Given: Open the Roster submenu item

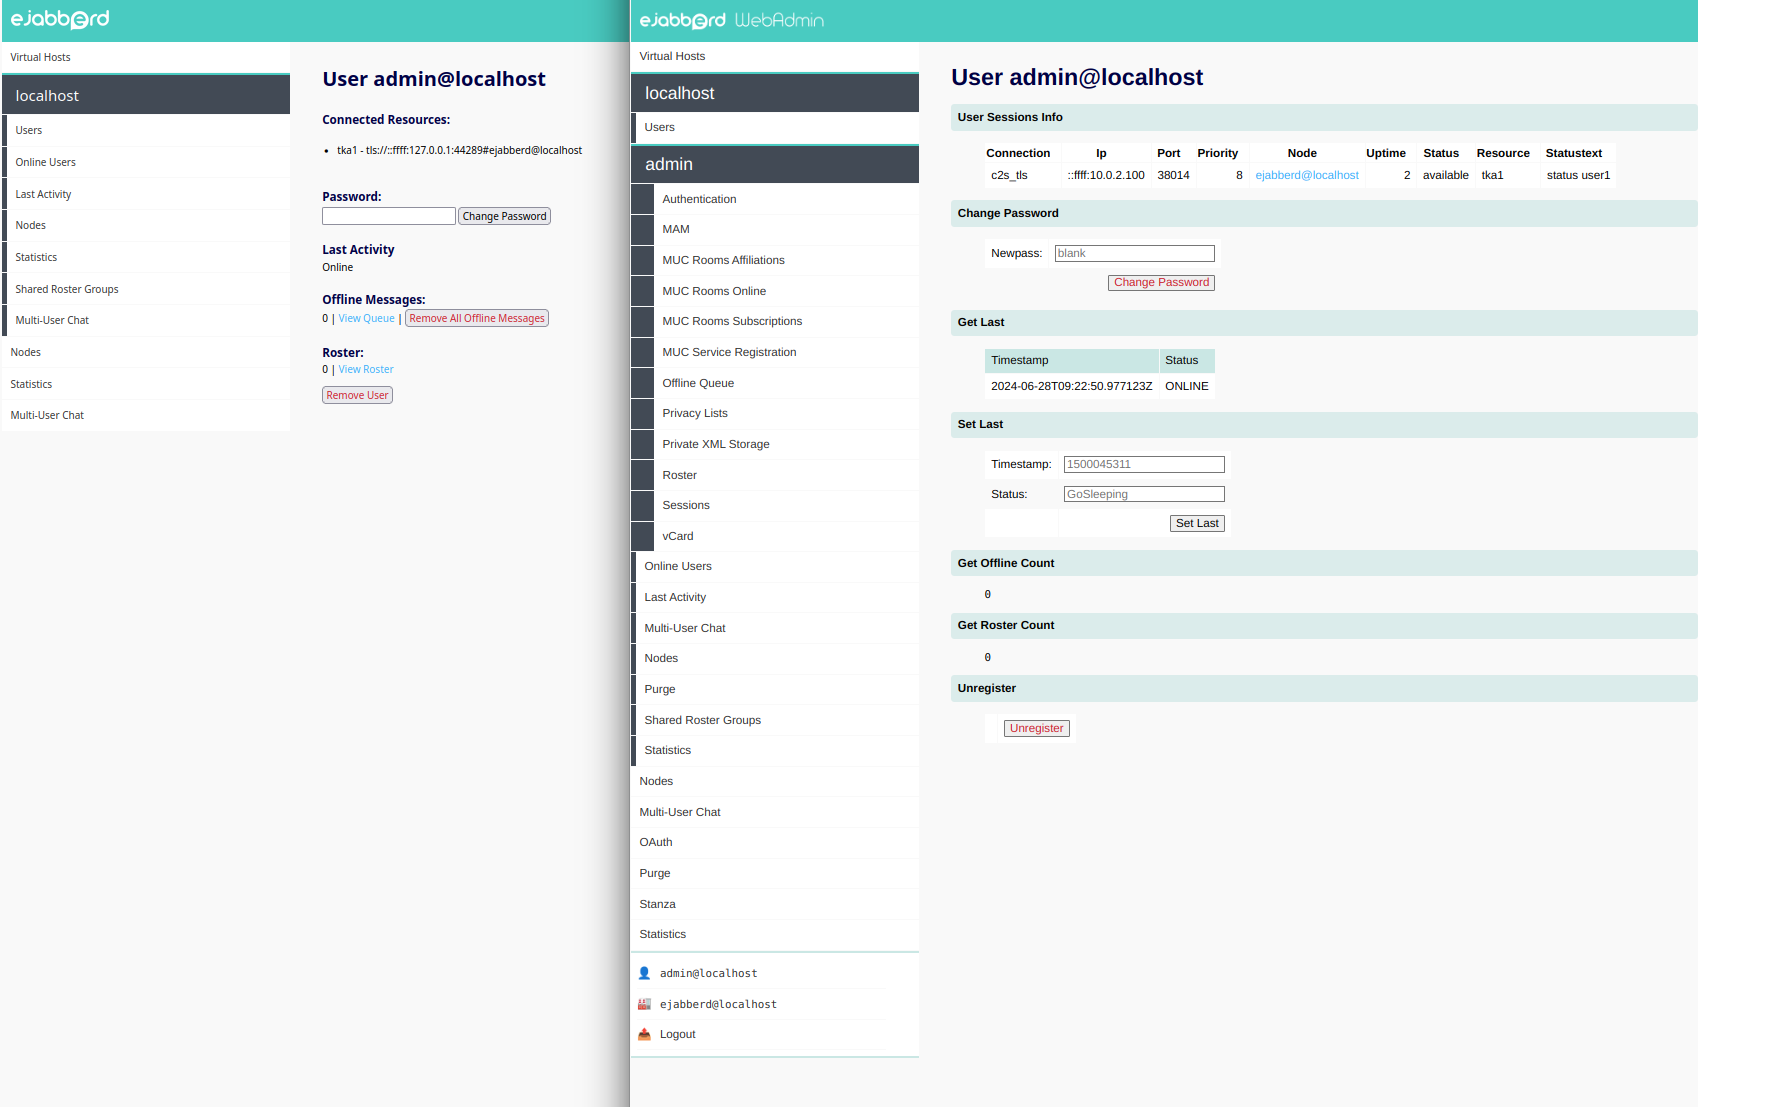Looking at the screenshot, I should (x=679, y=475).
